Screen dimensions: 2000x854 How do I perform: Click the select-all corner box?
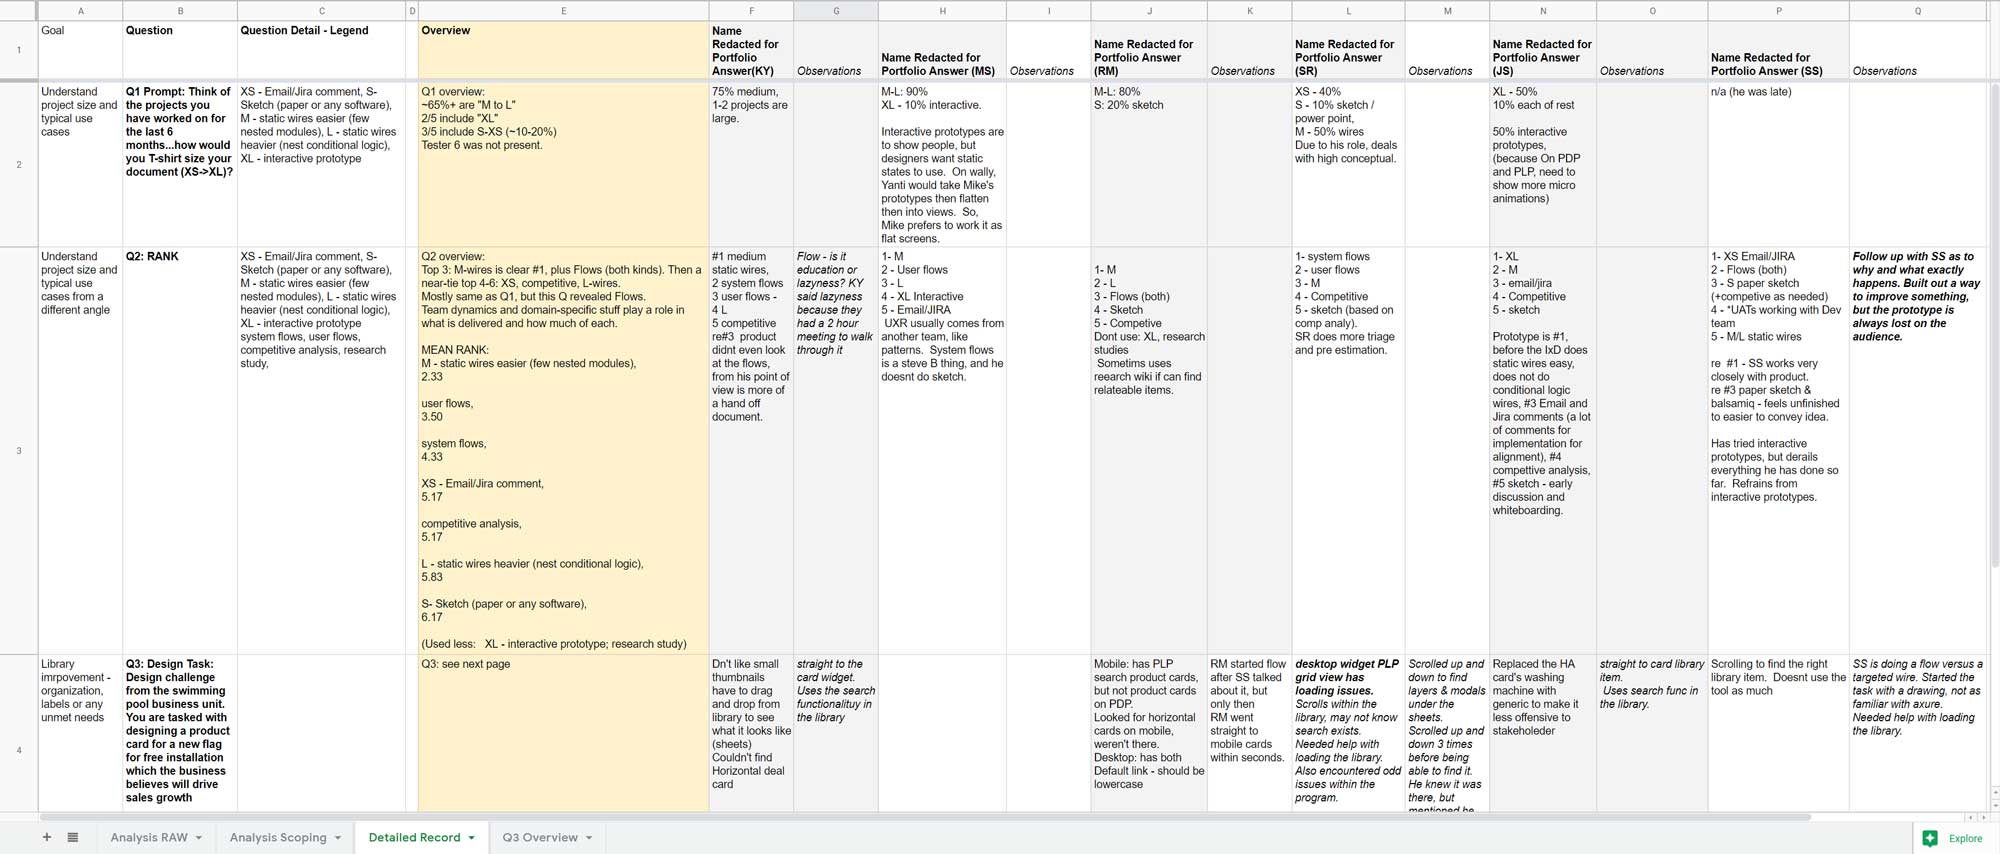(x=19, y=11)
